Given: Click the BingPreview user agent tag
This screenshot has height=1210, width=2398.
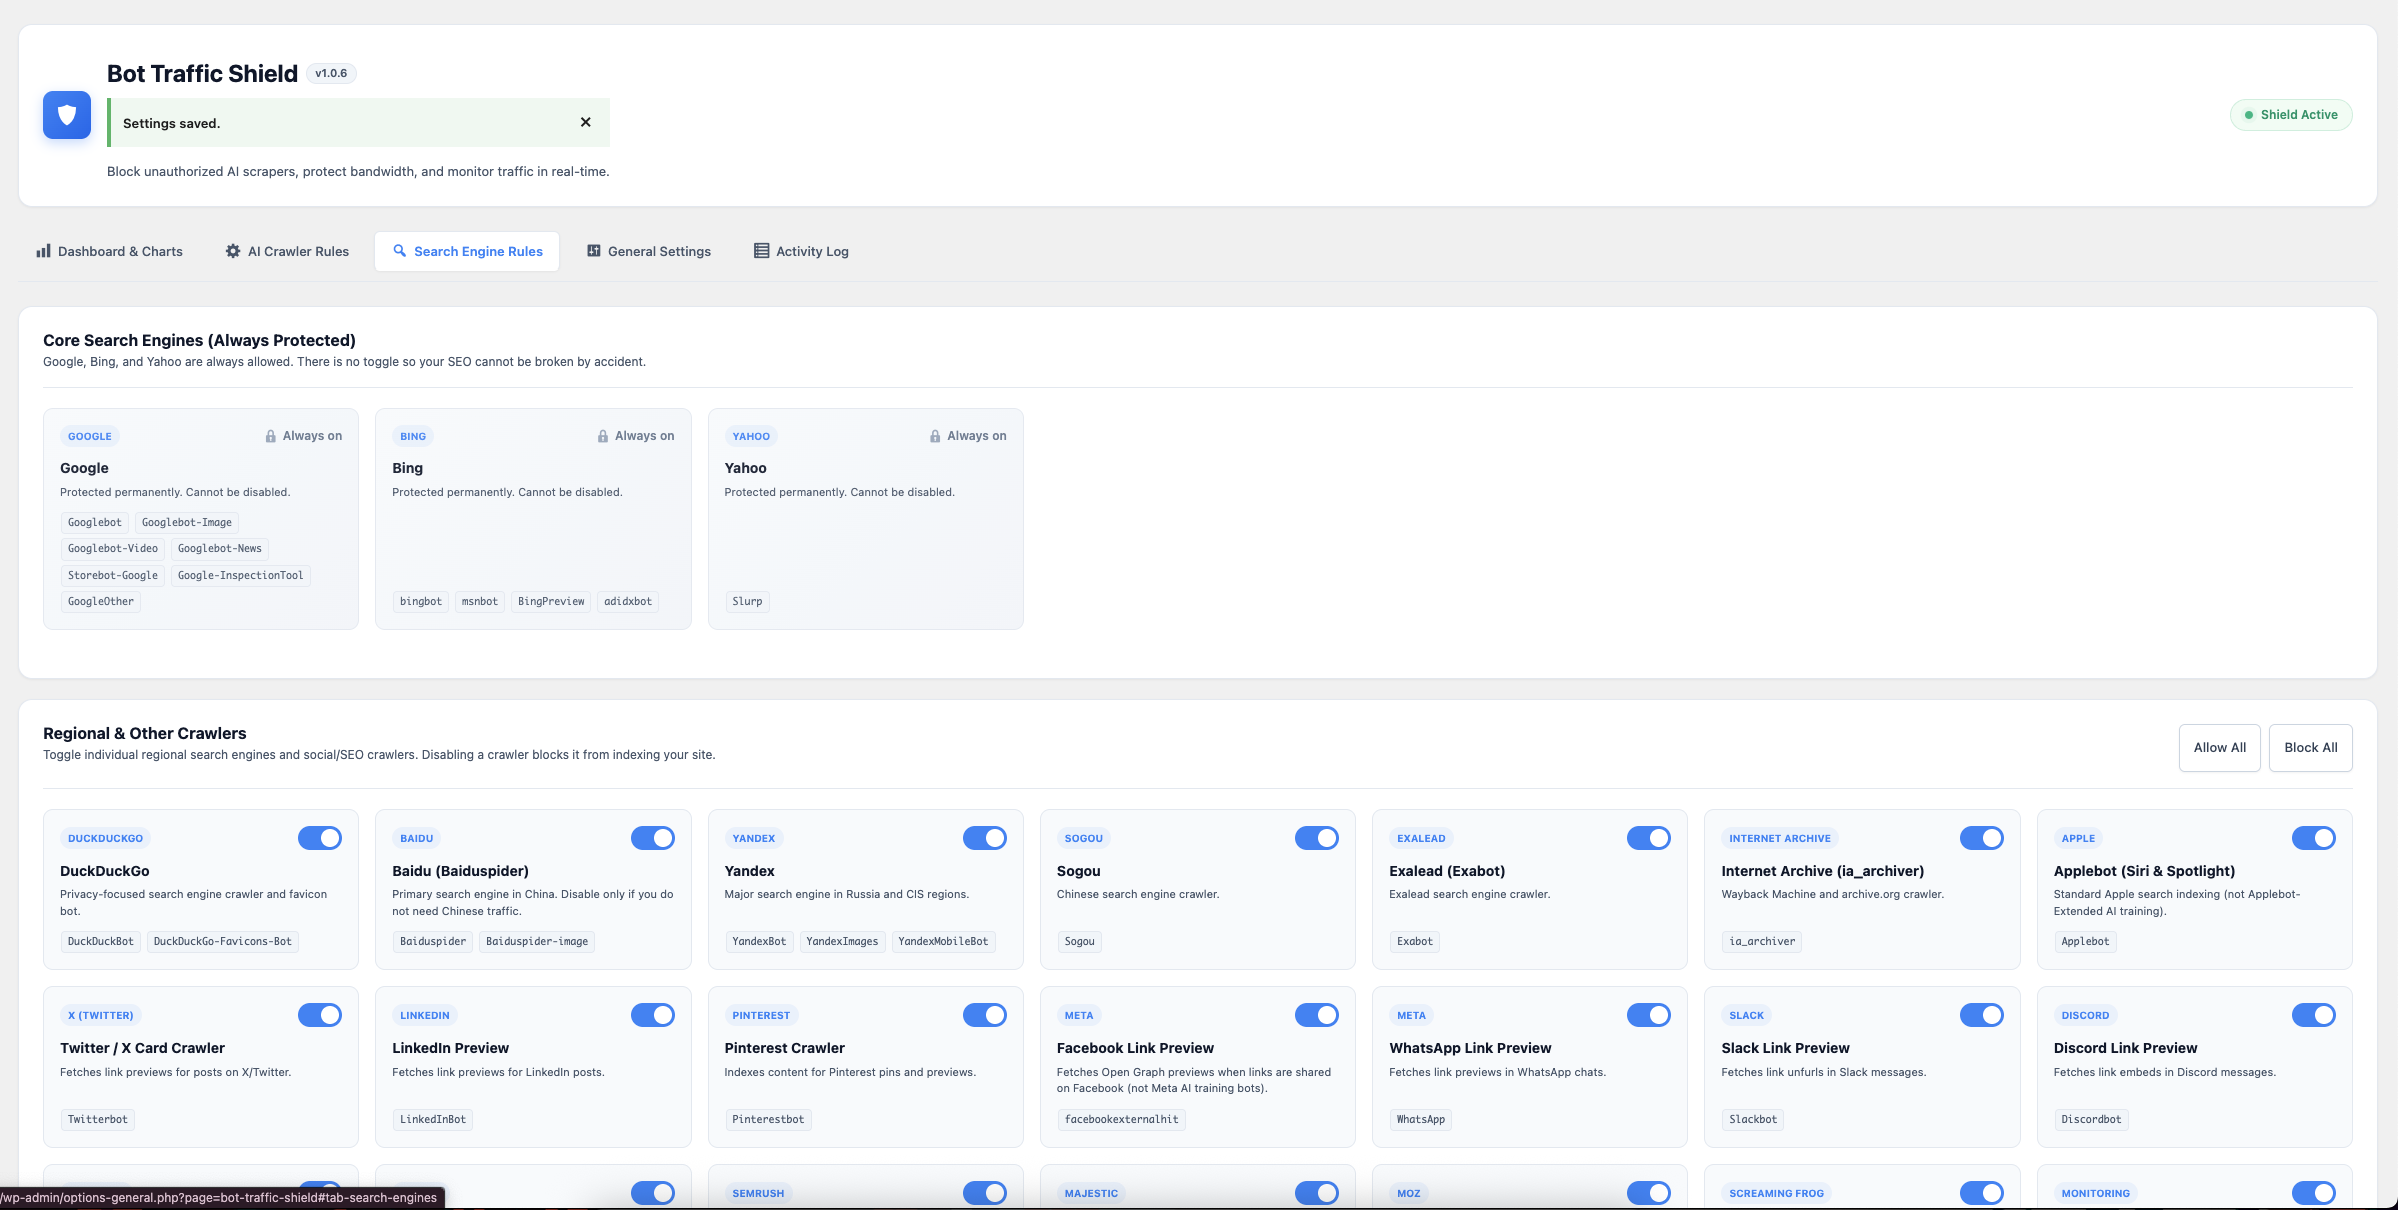Looking at the screenshot, I should point(551,601).
